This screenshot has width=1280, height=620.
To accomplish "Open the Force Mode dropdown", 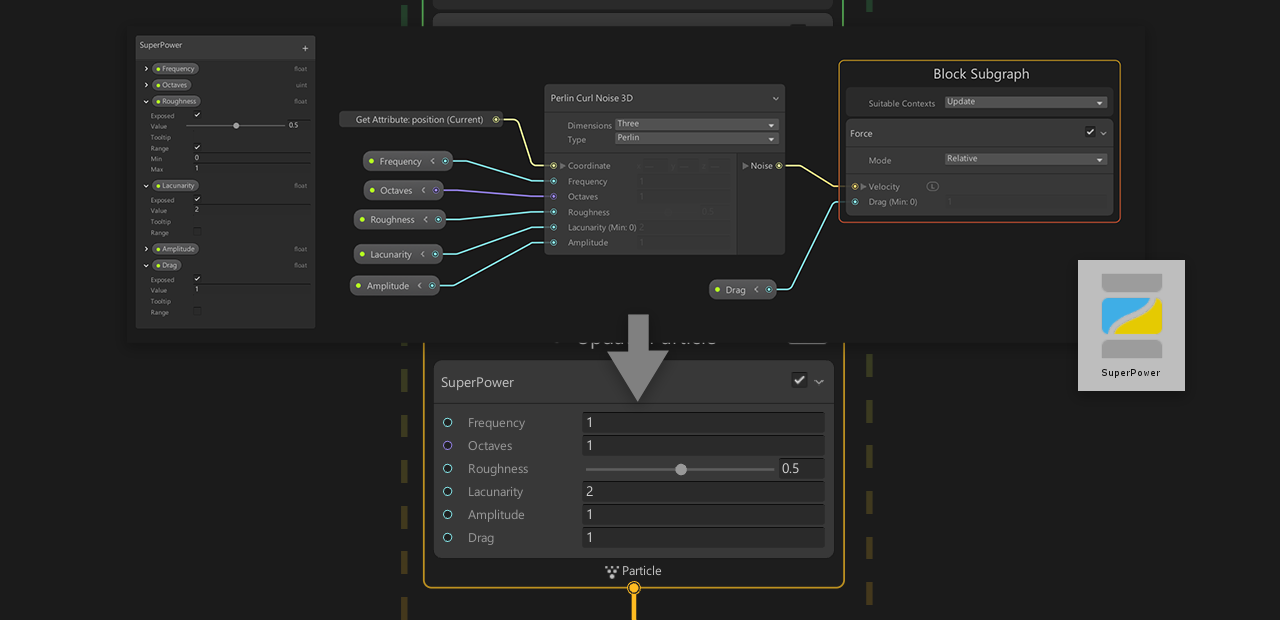I will click(1025, 159).
